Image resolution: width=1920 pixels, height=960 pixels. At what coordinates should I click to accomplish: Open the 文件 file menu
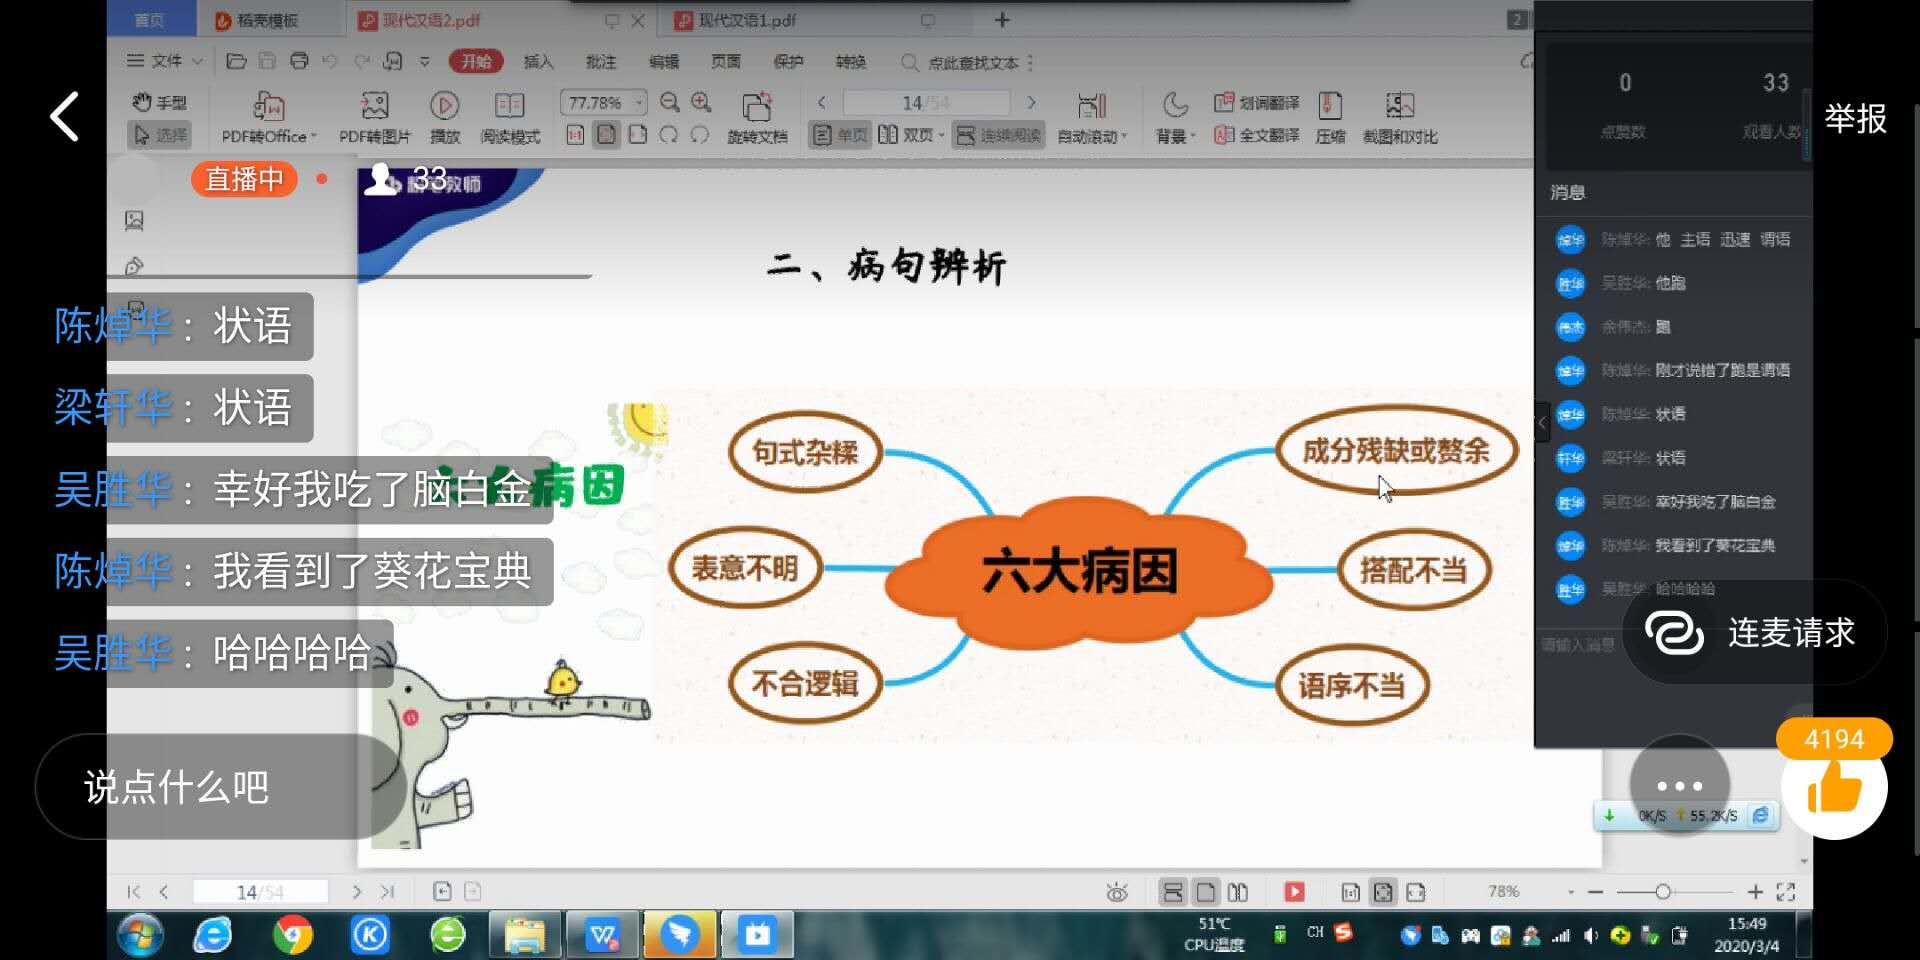[x=155, y=61]
